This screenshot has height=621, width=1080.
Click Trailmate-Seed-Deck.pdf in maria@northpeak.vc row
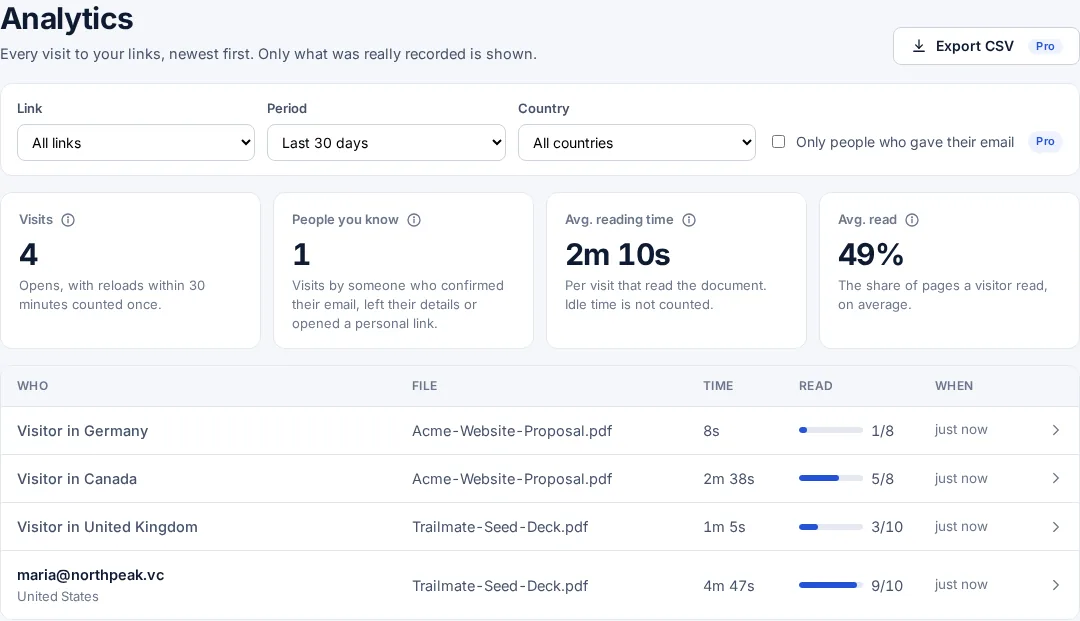coord(500,586)
